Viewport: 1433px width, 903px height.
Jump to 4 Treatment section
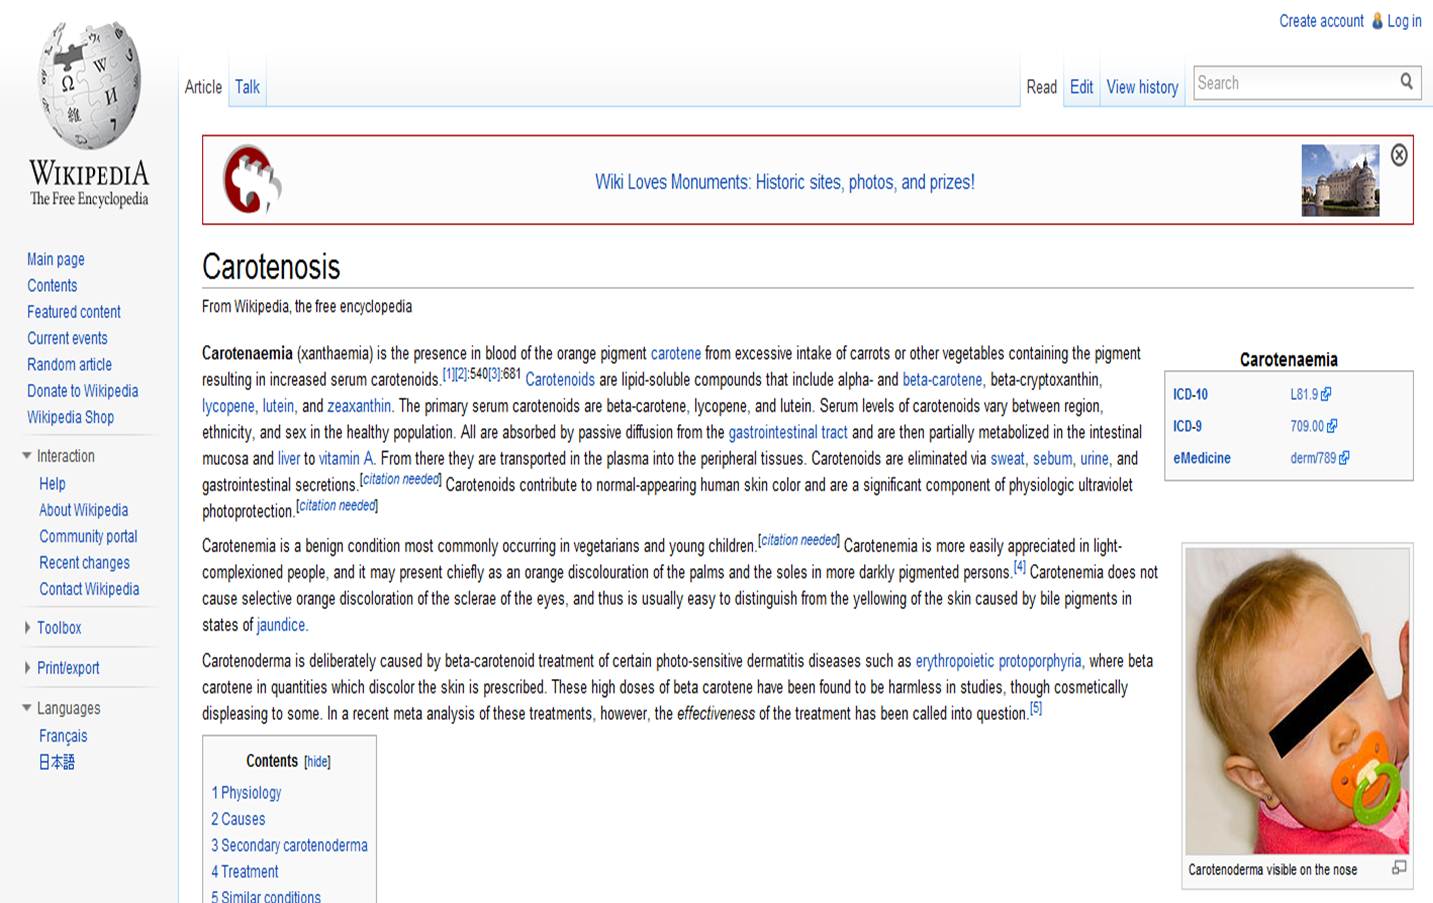point(245,872)
